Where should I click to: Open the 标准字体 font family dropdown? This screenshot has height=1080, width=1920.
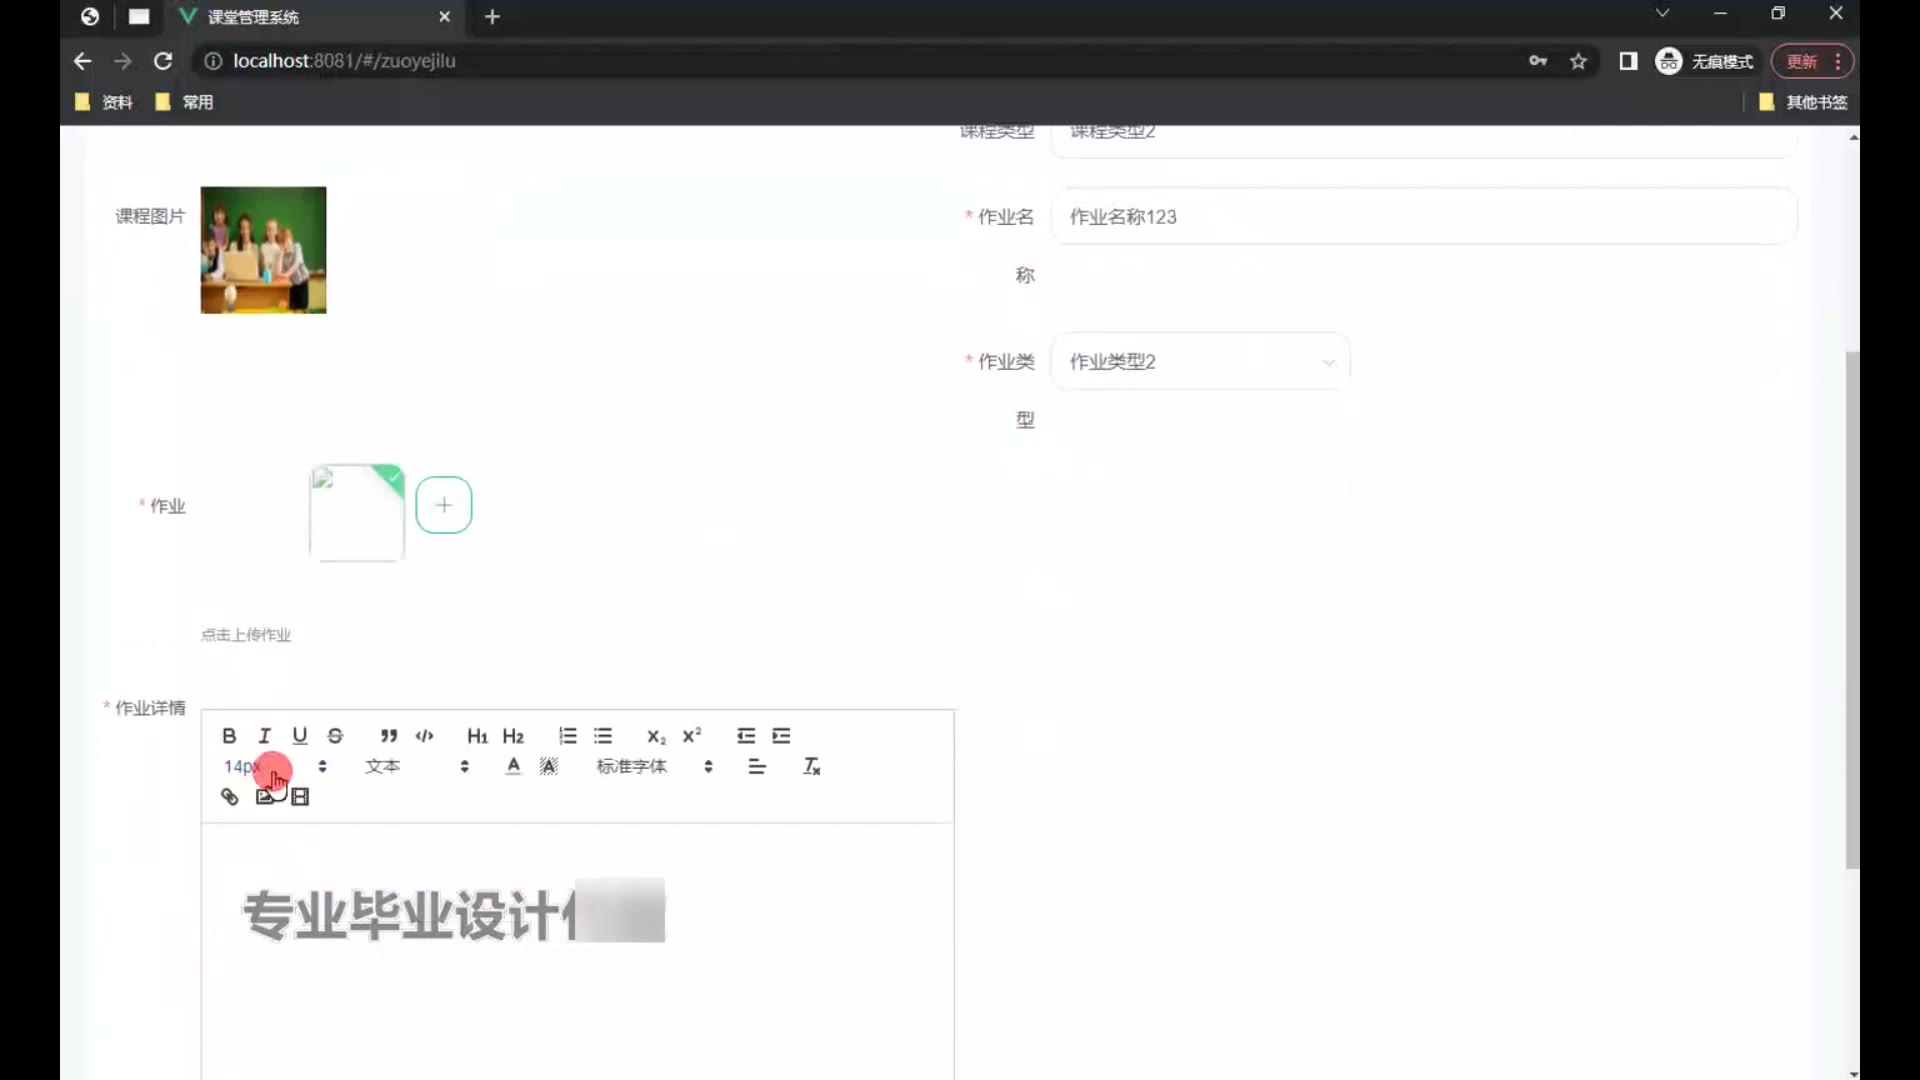pyautogui.click(x=654, y=766)
